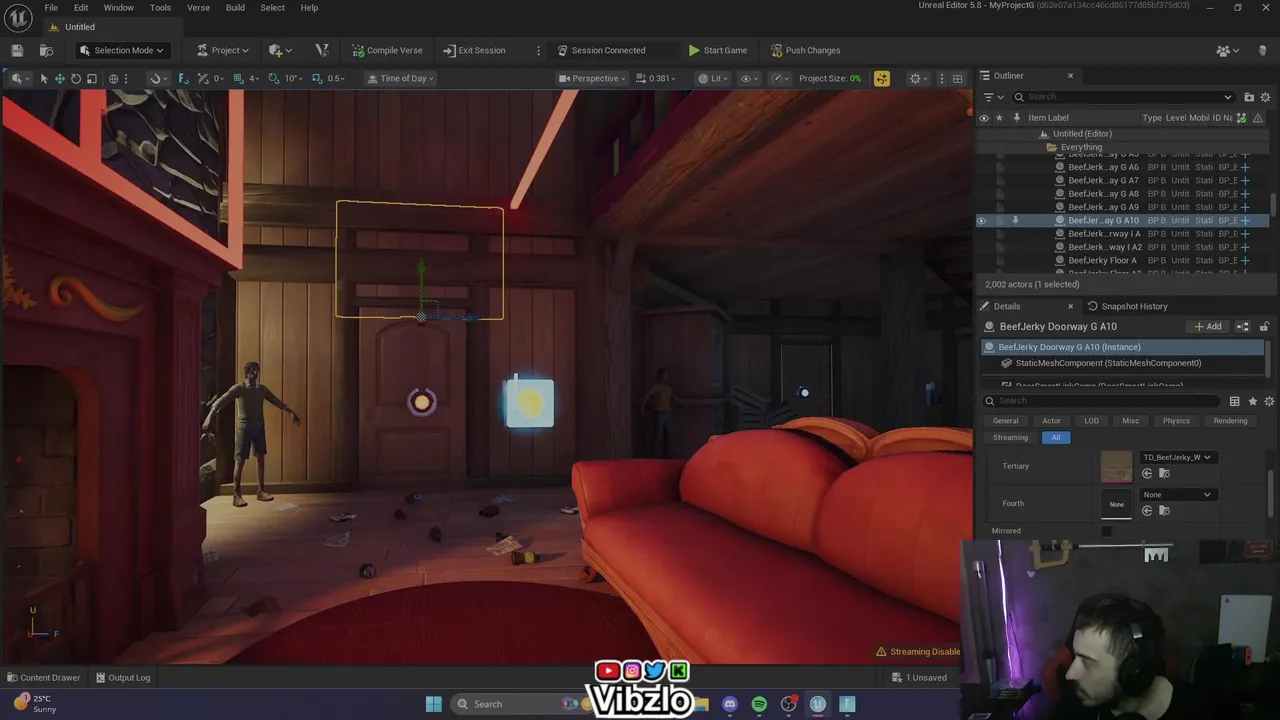The width and height of the screenshot is (1280, 720).
Task: Open Outliner settings gear
Action: tap(1265, 97)
